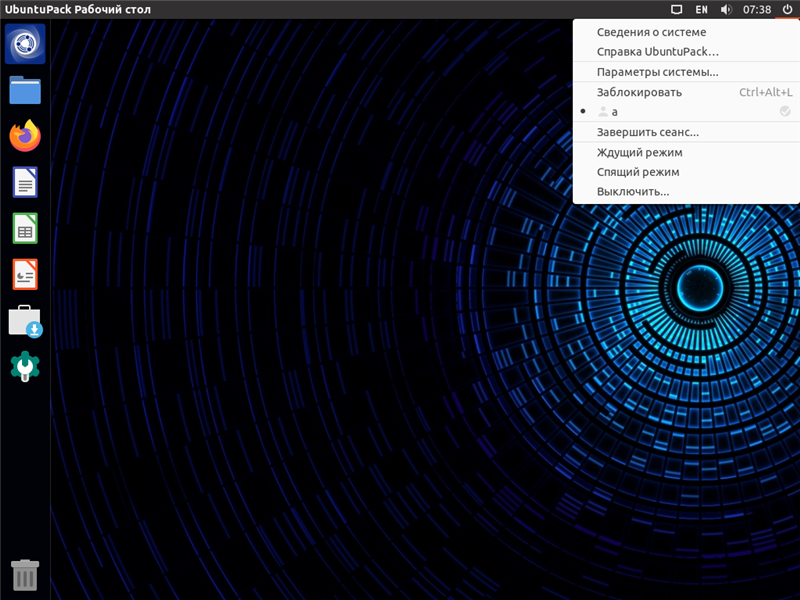Open the software installer bag icon
The height and width of the screenshot is (600, 800).
pos(25,321)
